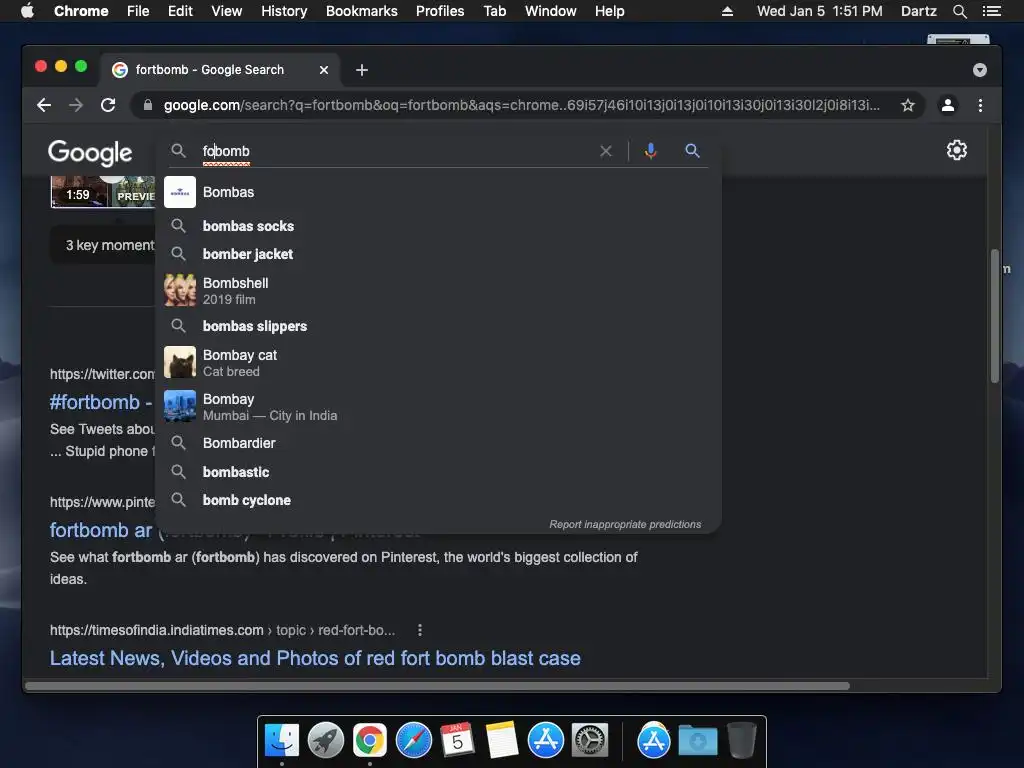Select Bombay cat breed suggestion
This screenshot has width=1024, height=768.
(438, 362)
